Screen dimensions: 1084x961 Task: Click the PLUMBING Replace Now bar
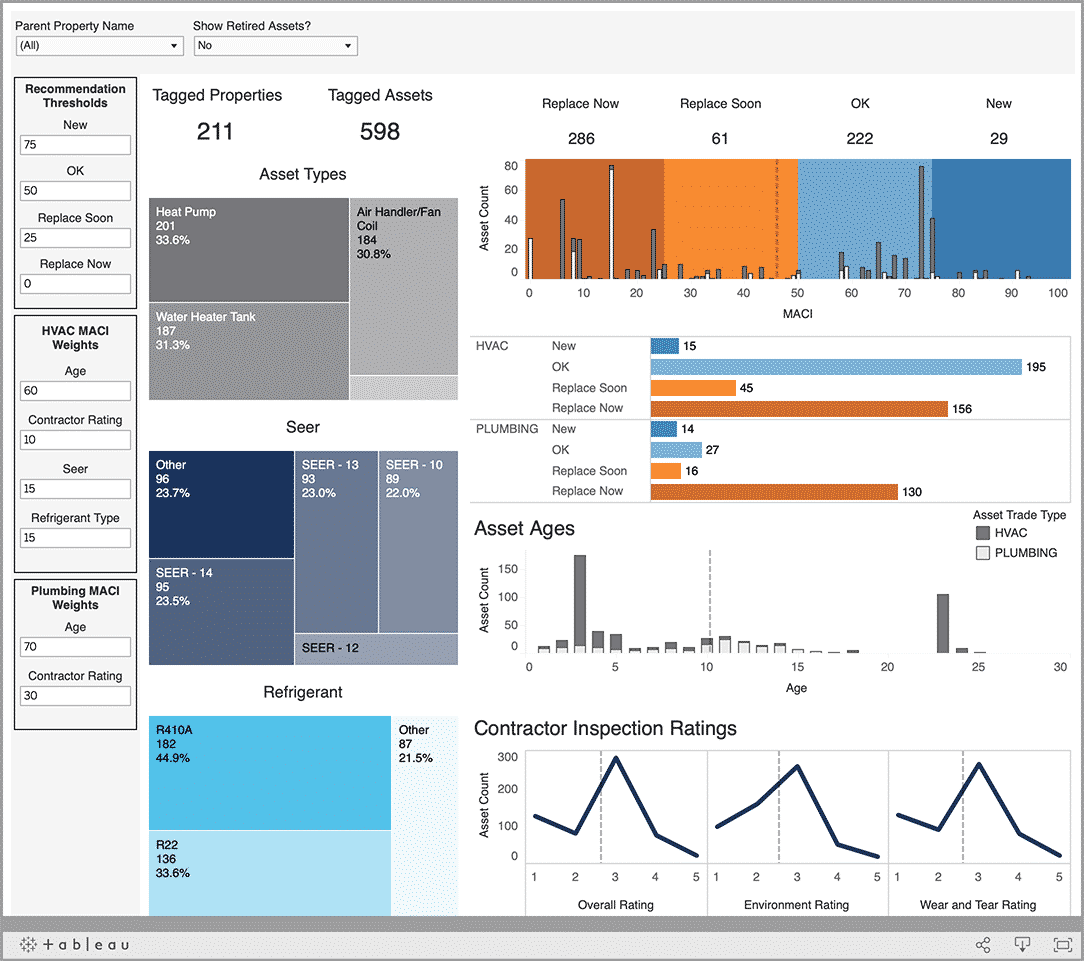(x=774, y=492)
